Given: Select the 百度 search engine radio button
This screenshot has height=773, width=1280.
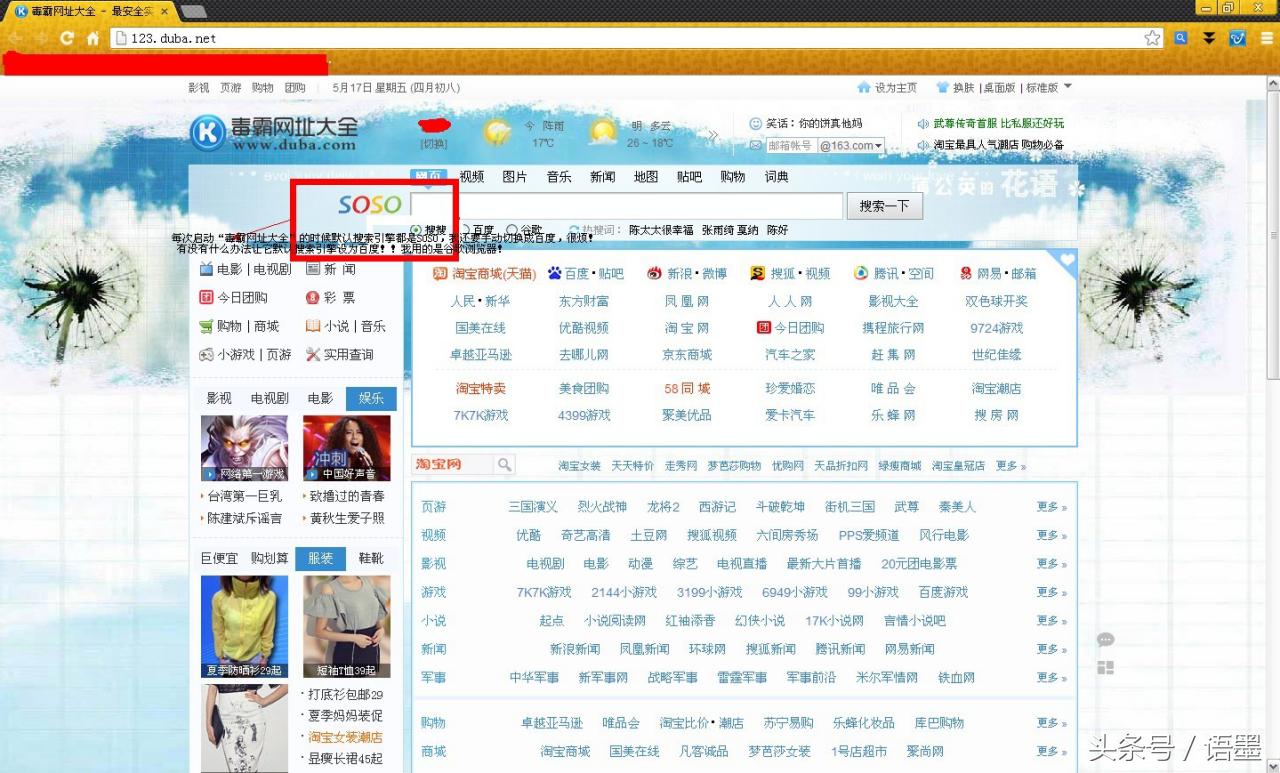Looking at the screenshot, I should [465, 228].
